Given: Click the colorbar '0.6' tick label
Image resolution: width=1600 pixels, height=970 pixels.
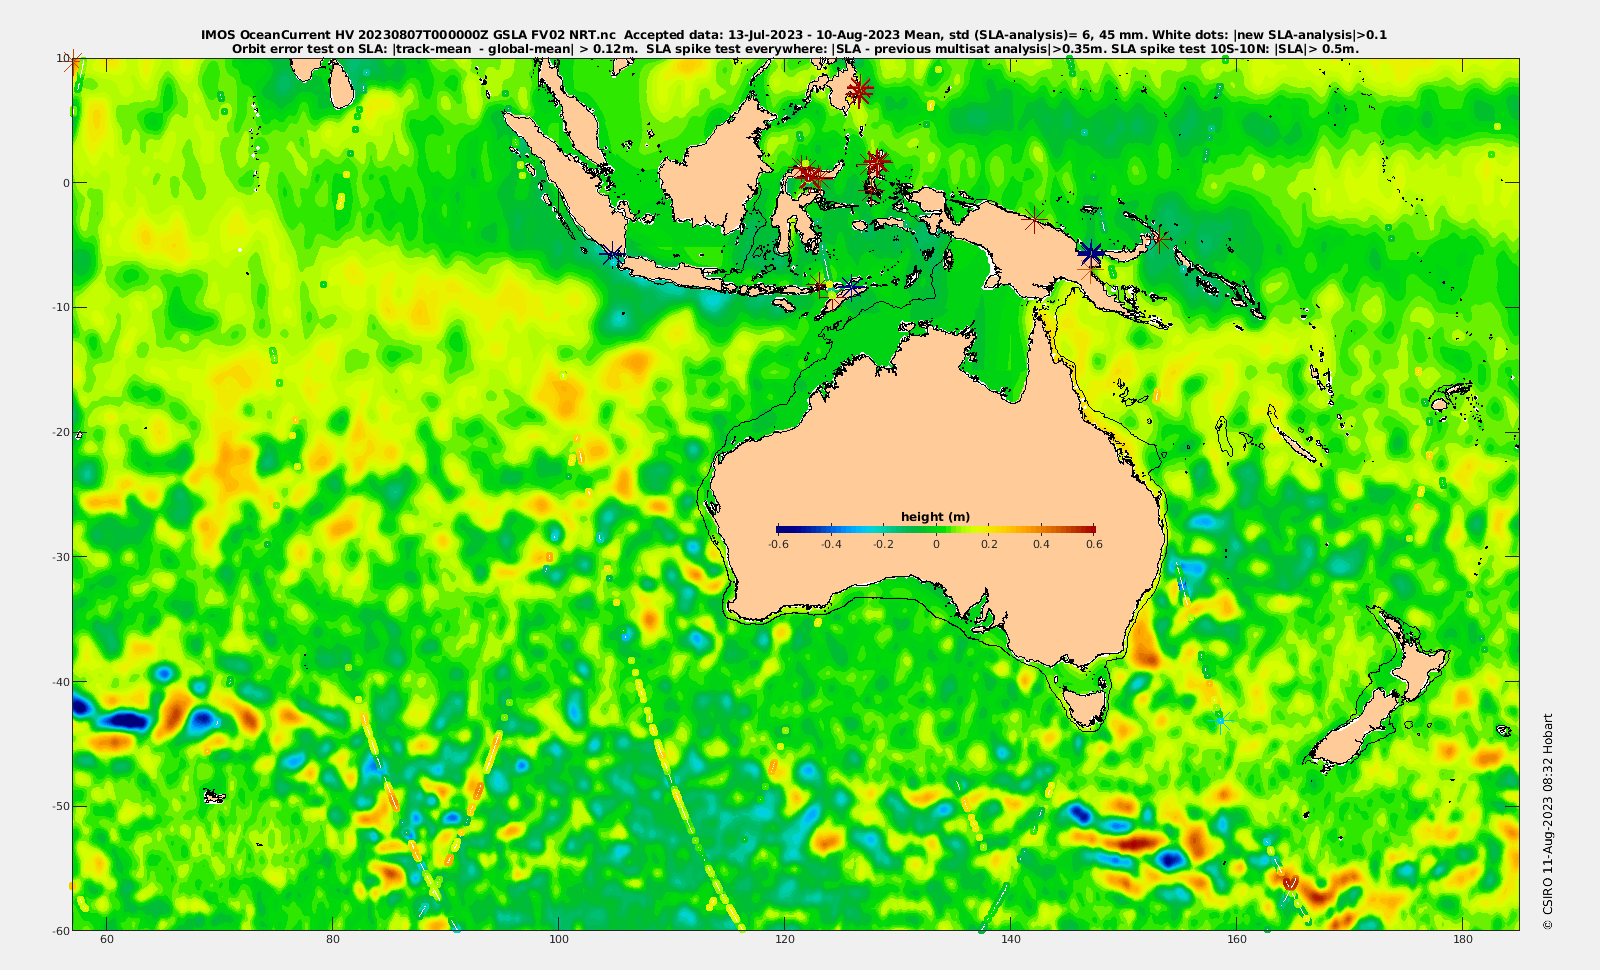Looking at the screenshot, I should [x=1094, y=545].
